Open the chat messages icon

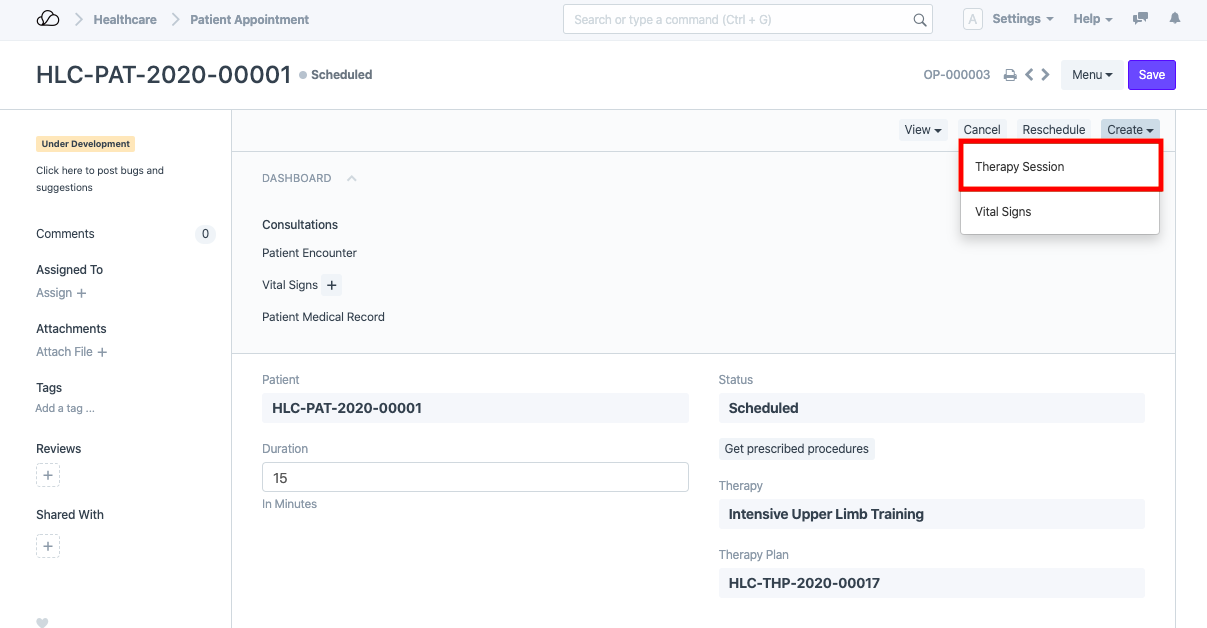[1140, 19]
